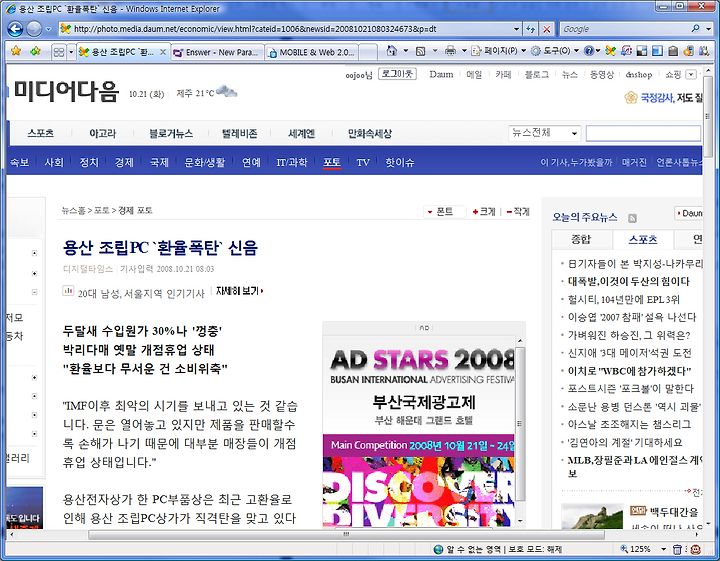Click the 미디어다음 logo
720x561 pixels.
pos(66,91)
